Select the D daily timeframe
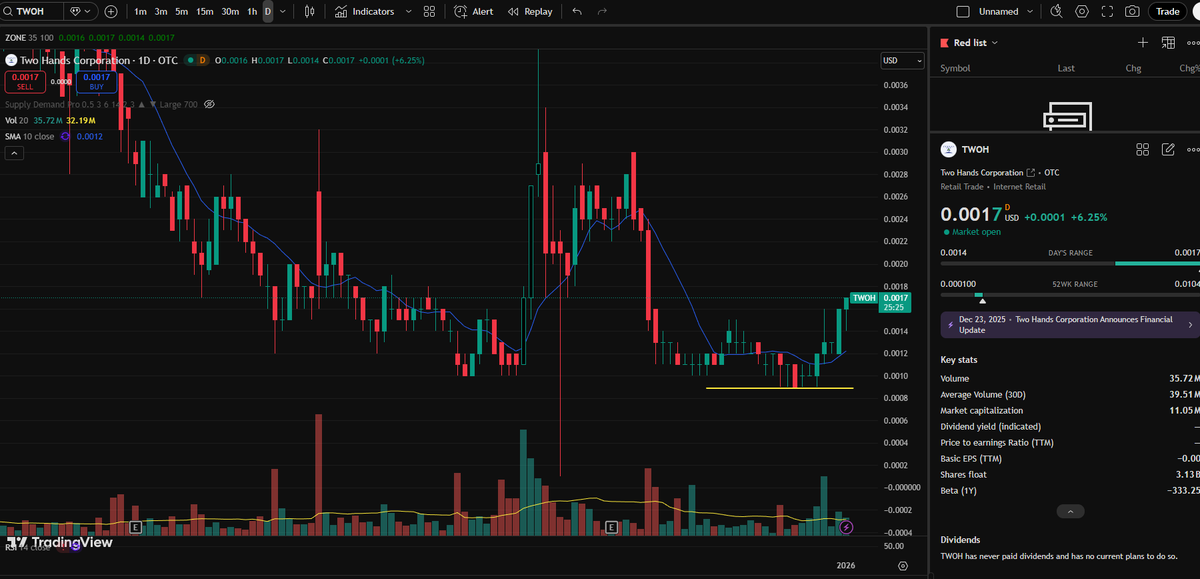 point(267,12)
